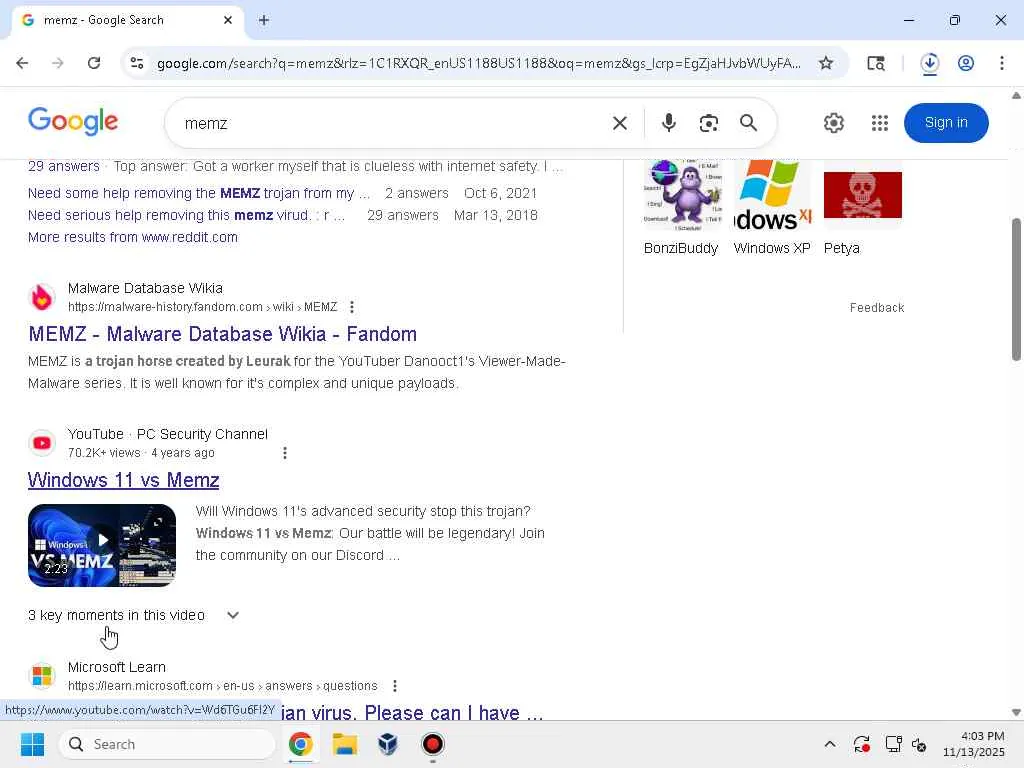Open VirtualBox from the taskbar
This screenshot has height=768, width=1024.
pos(389,744)
